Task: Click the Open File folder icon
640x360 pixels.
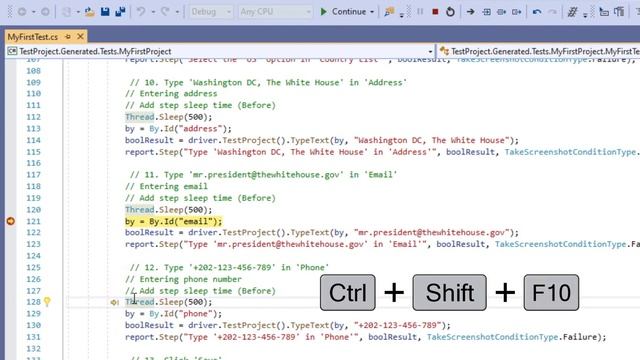Action: (x=89, y=12)
